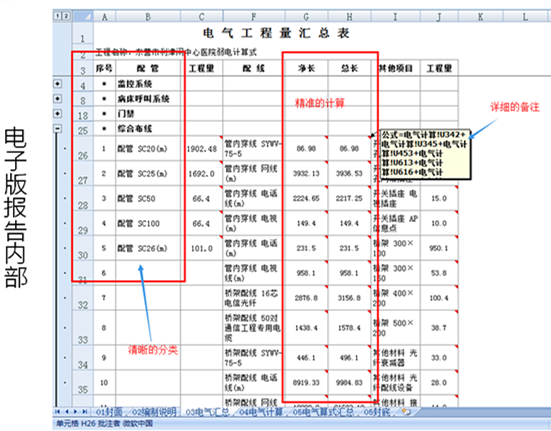
Task: Open the 01封面 sheet tab
Action: [x=109, y=412]
